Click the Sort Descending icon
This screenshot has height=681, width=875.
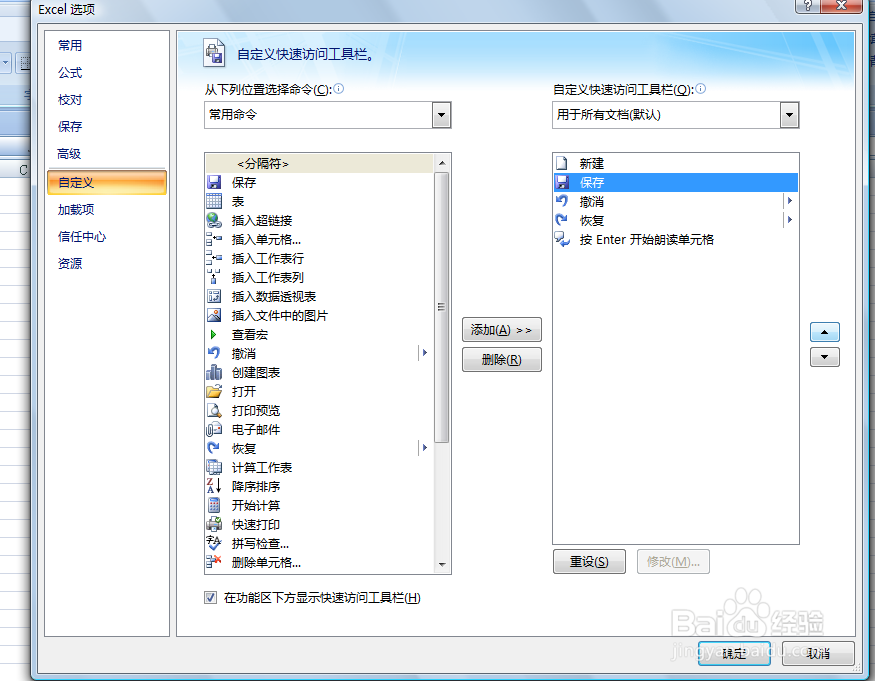[x=214, y=486]
